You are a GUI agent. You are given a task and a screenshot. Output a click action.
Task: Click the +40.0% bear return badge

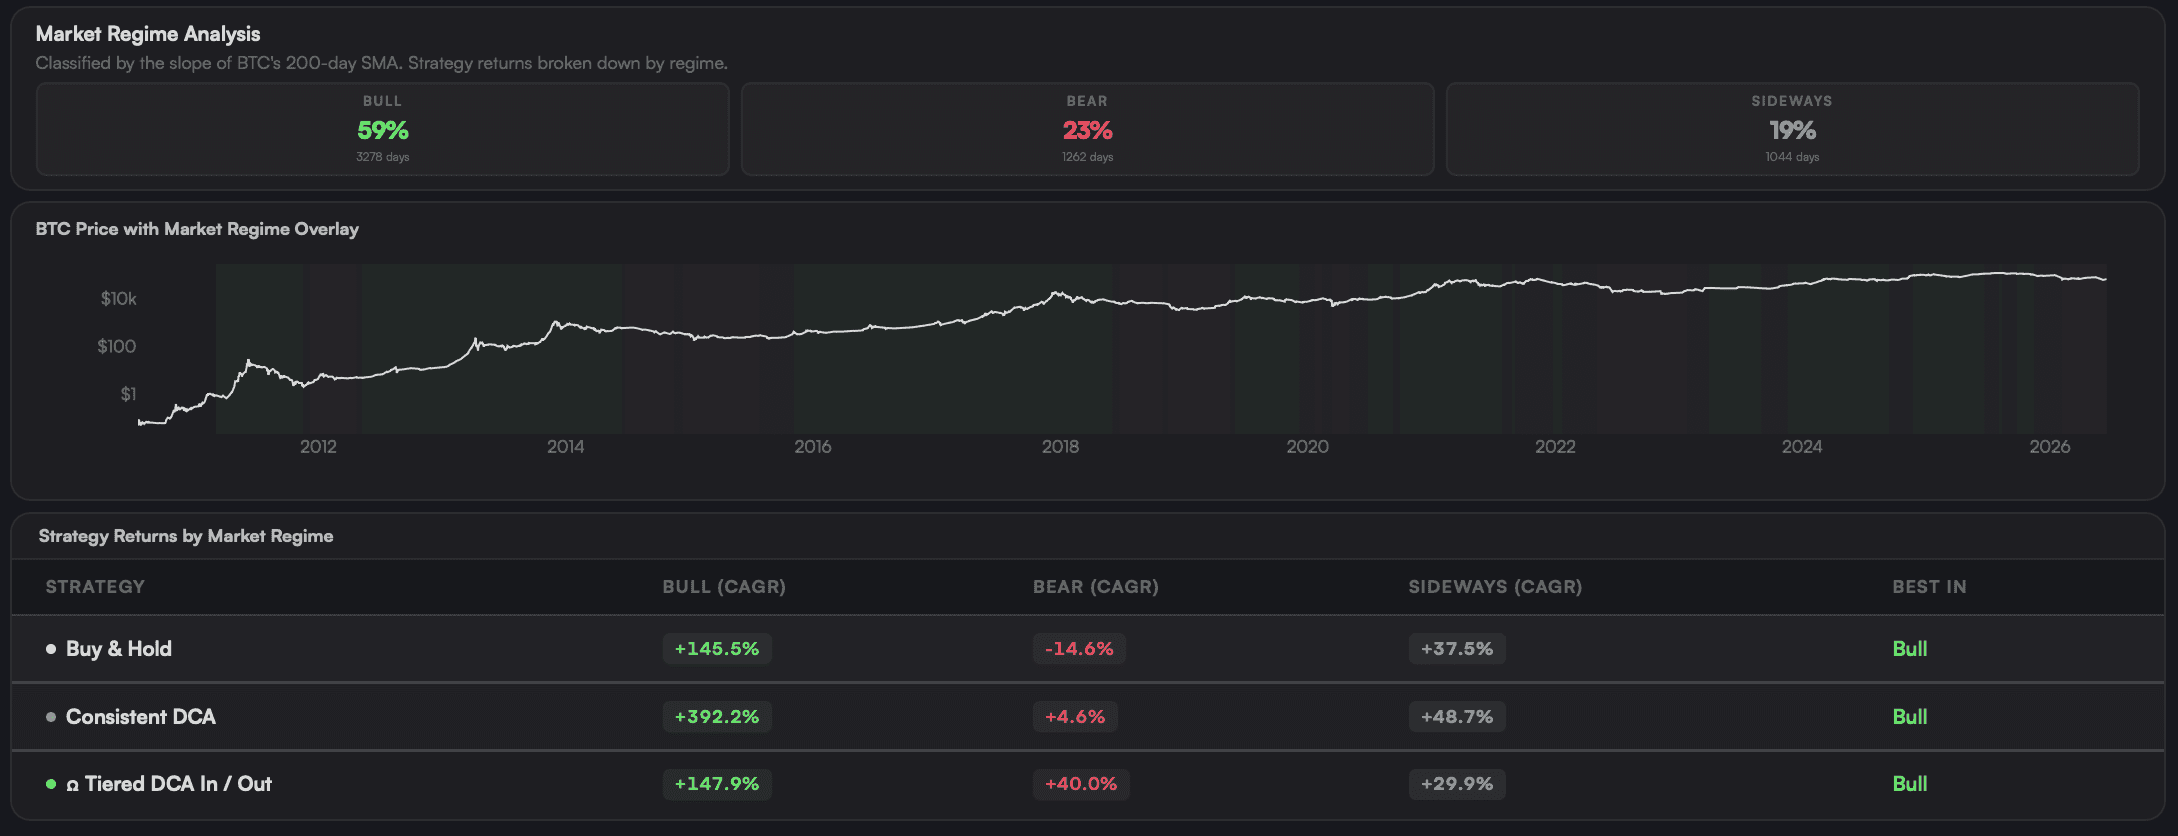(x=1081, y=784)
